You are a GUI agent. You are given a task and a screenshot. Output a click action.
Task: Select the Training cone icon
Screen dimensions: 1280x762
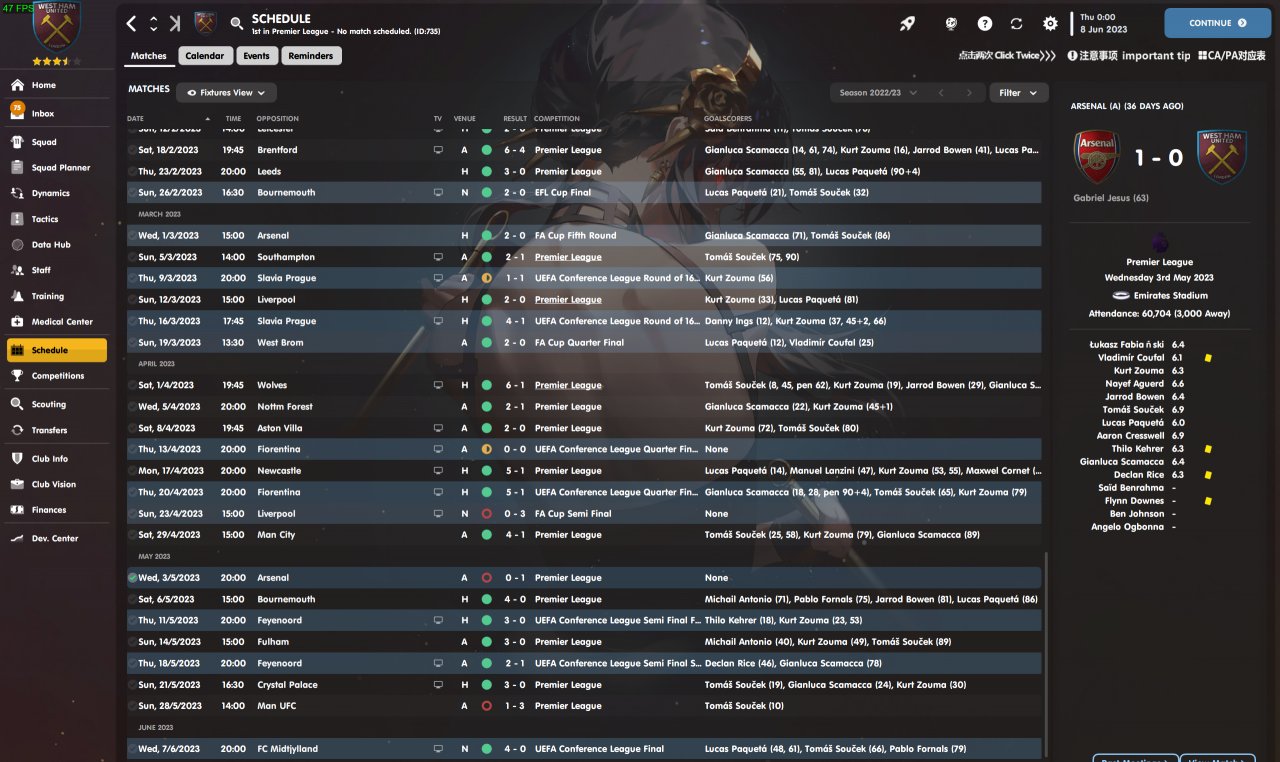(x=17, y=296)
